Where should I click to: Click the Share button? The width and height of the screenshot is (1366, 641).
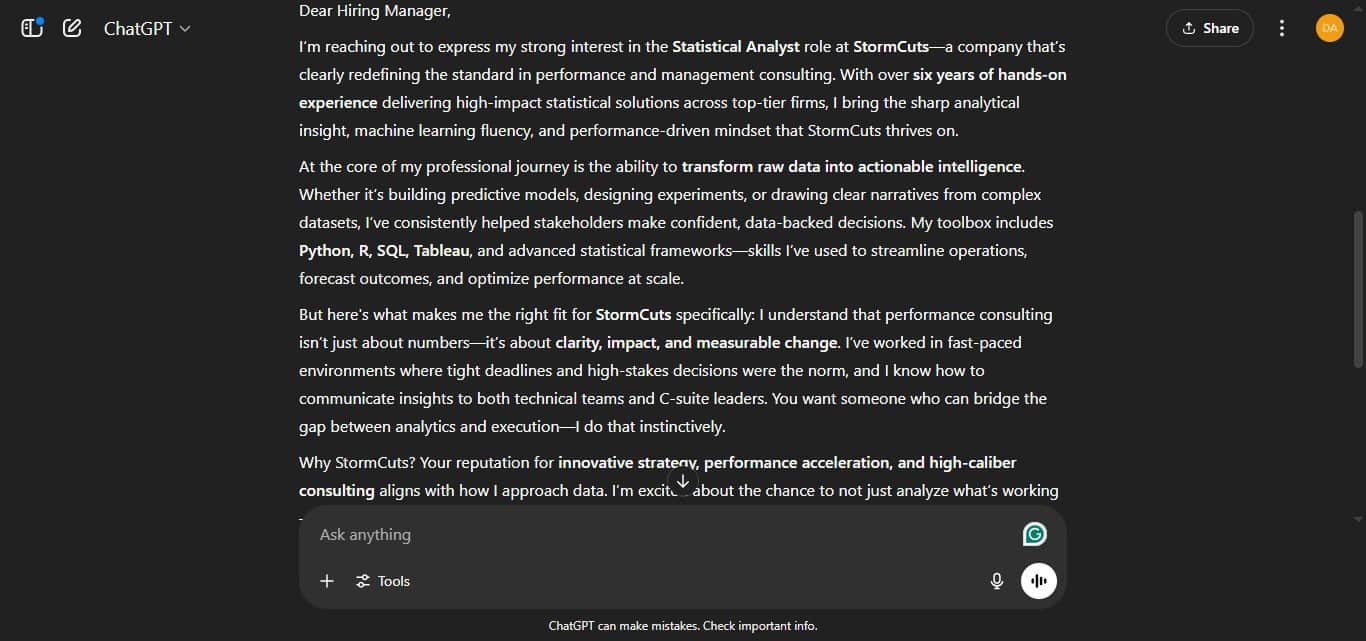(1209, 28)
